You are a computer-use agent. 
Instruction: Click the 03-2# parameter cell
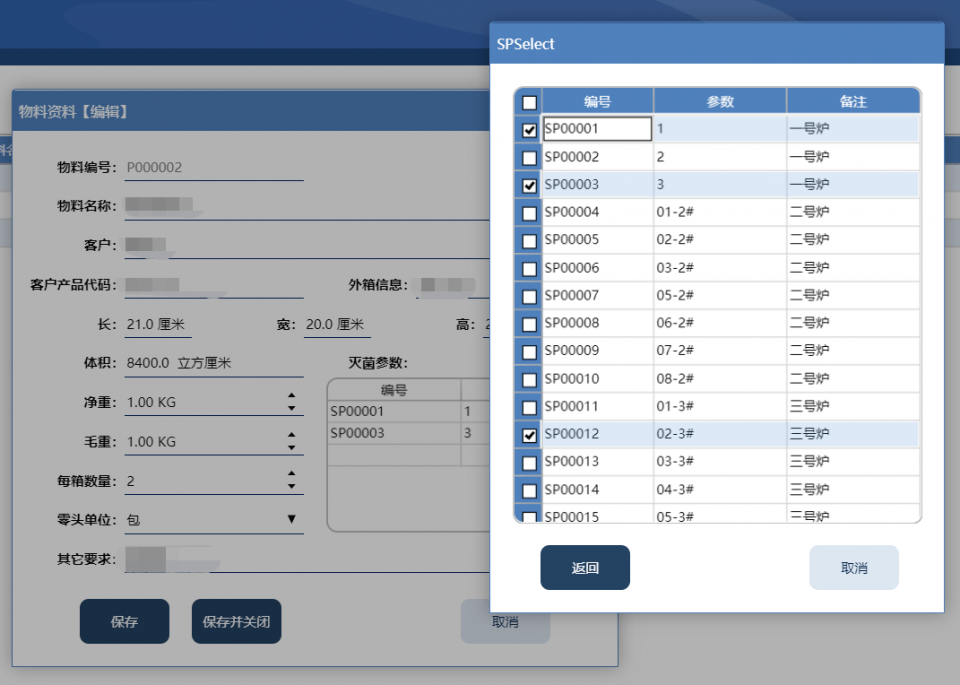pos(720,268)
